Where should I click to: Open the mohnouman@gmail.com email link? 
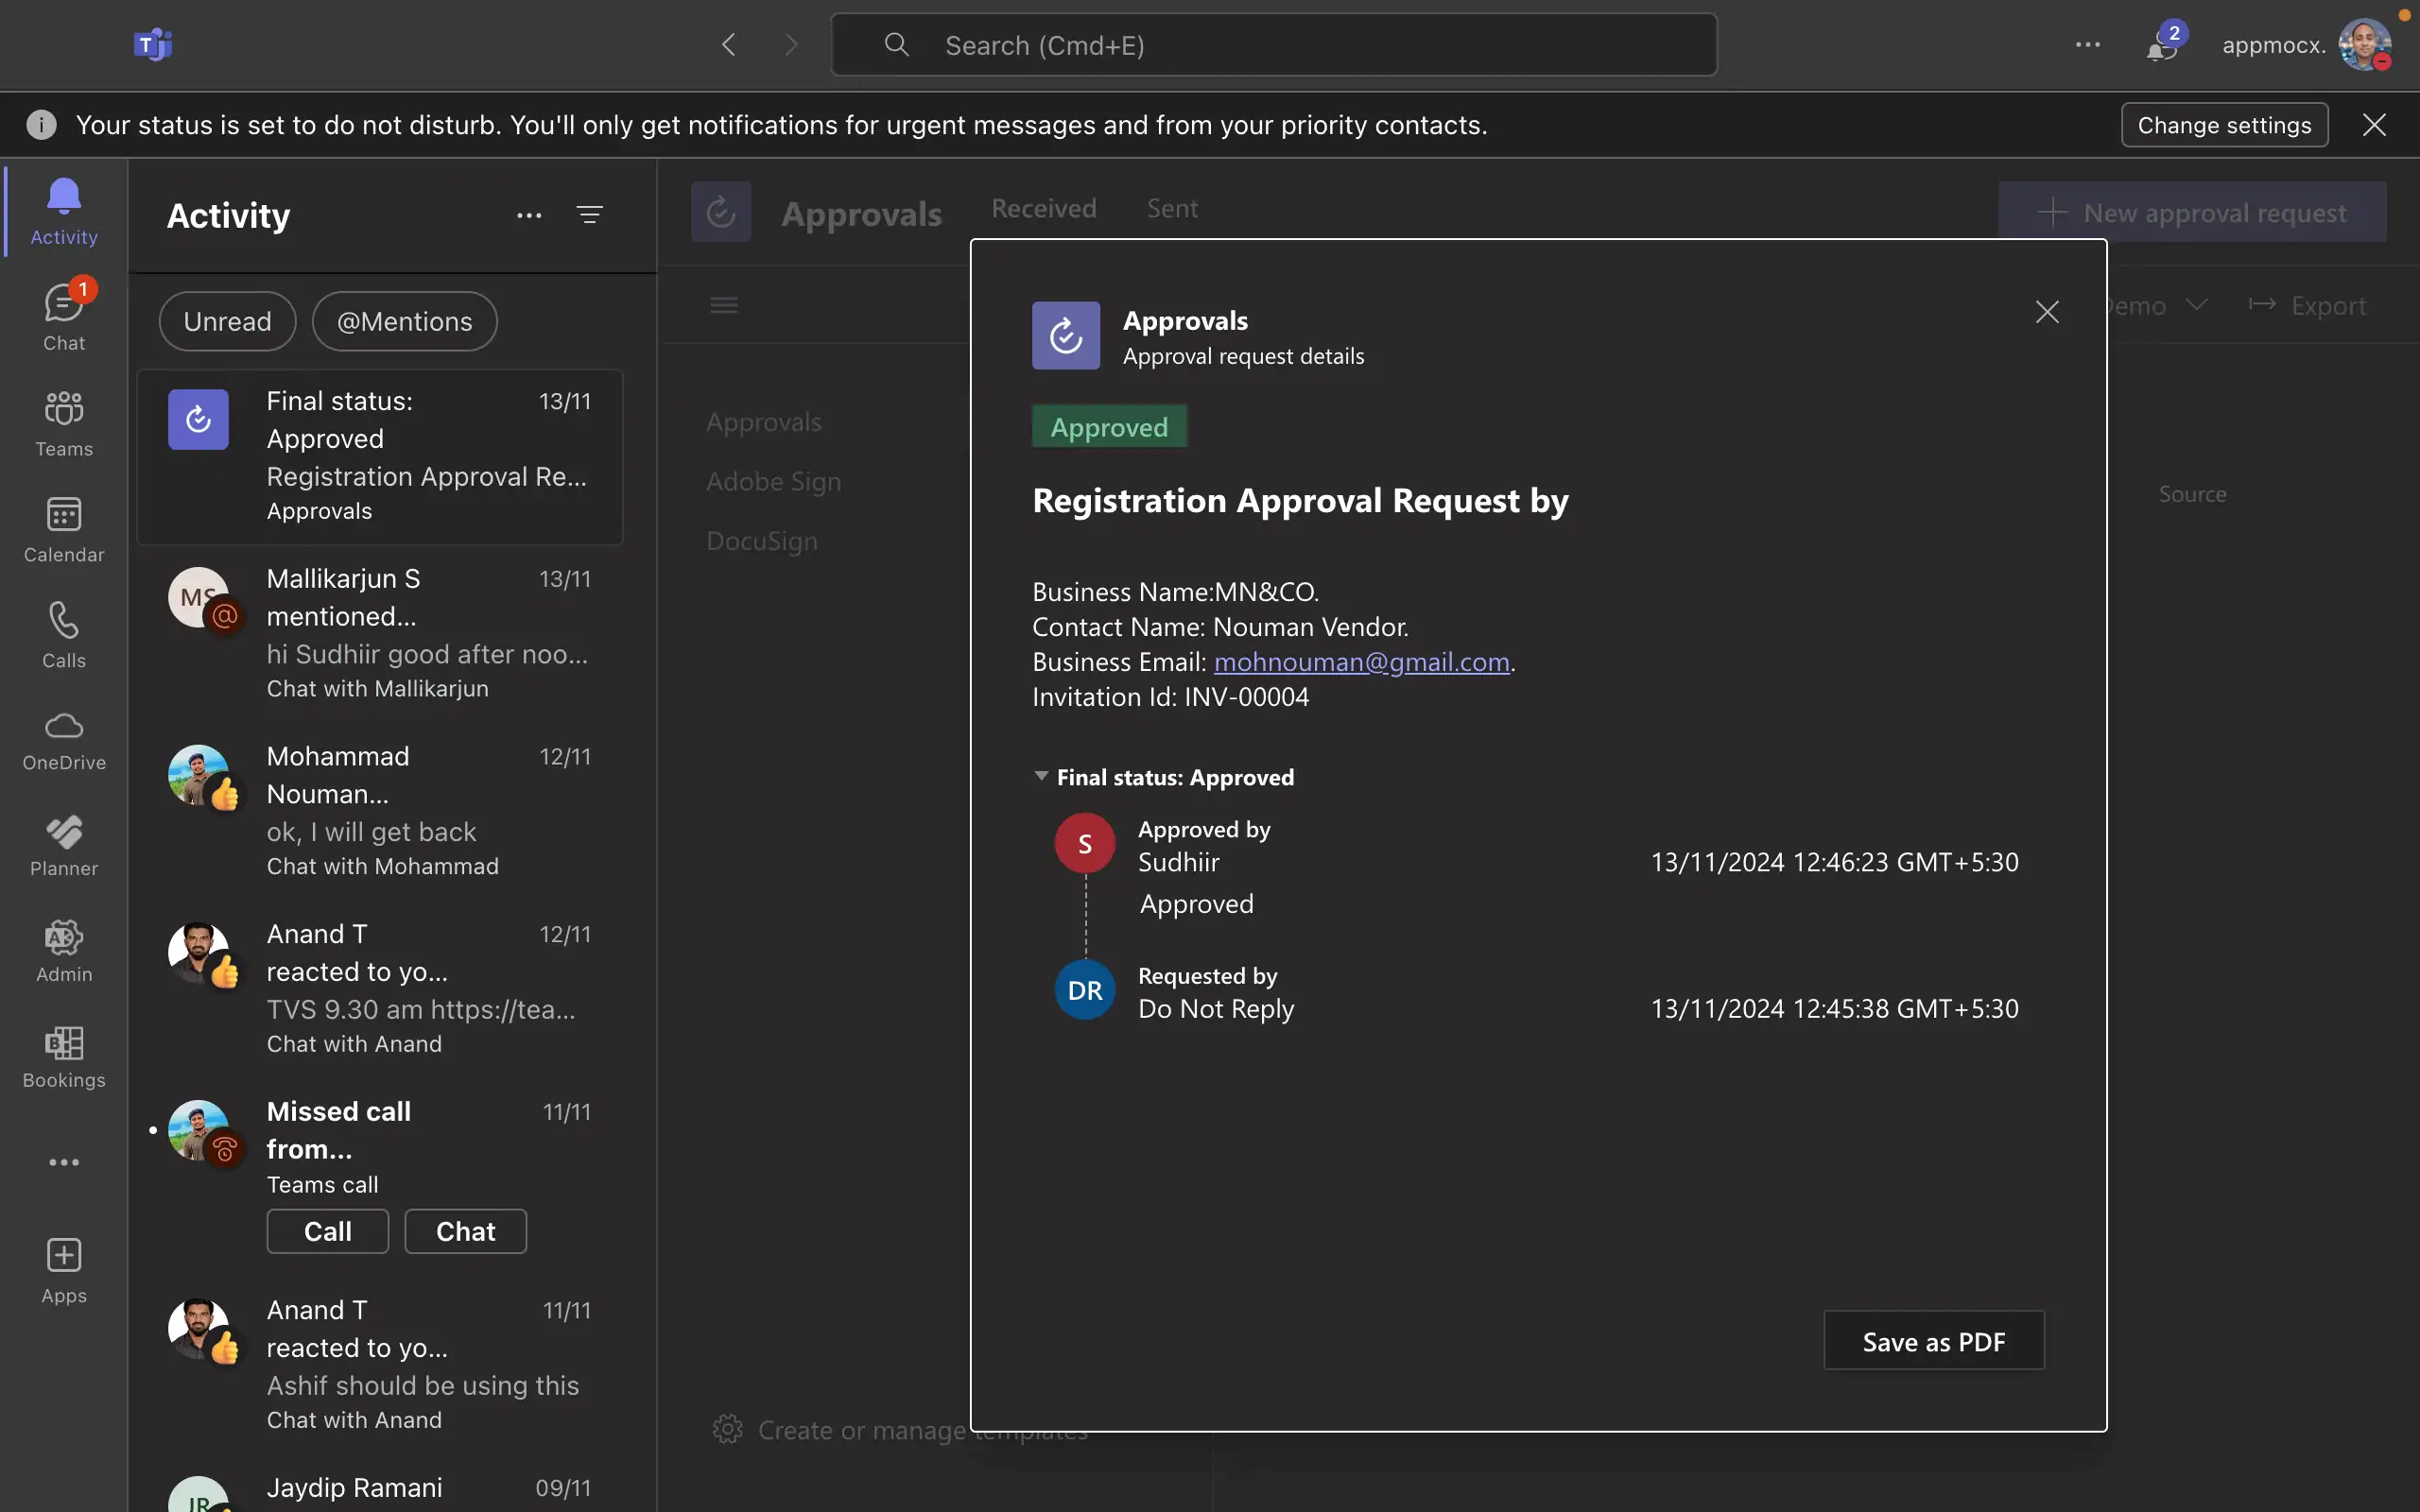pyautogui.click(x=1361, y=662)
